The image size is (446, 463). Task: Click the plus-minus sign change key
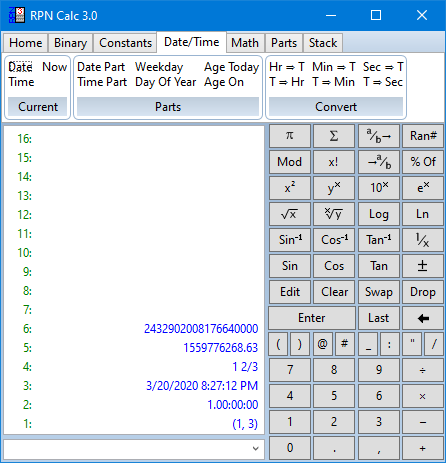coord(423,266)
